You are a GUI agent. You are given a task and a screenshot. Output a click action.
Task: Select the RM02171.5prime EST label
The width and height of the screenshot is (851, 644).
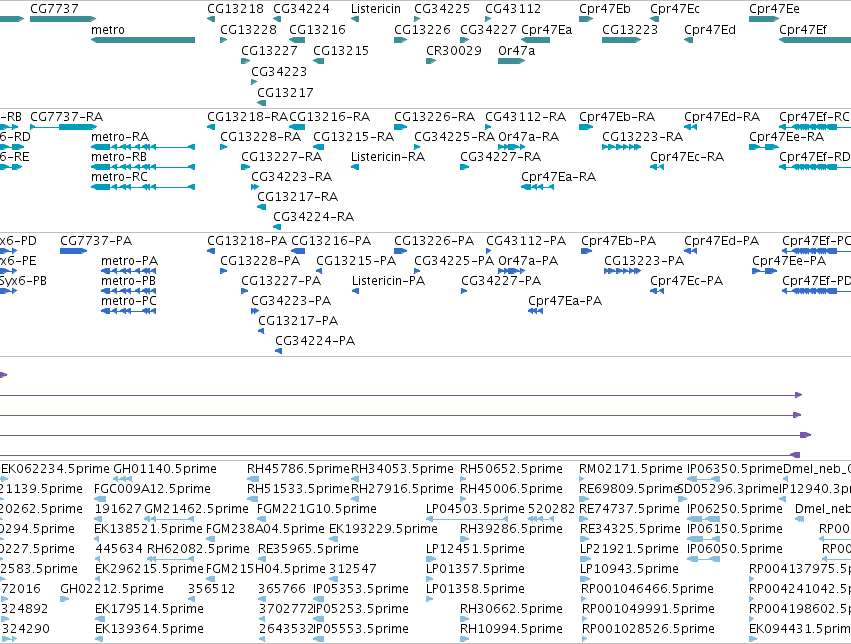tap(630, 469)
